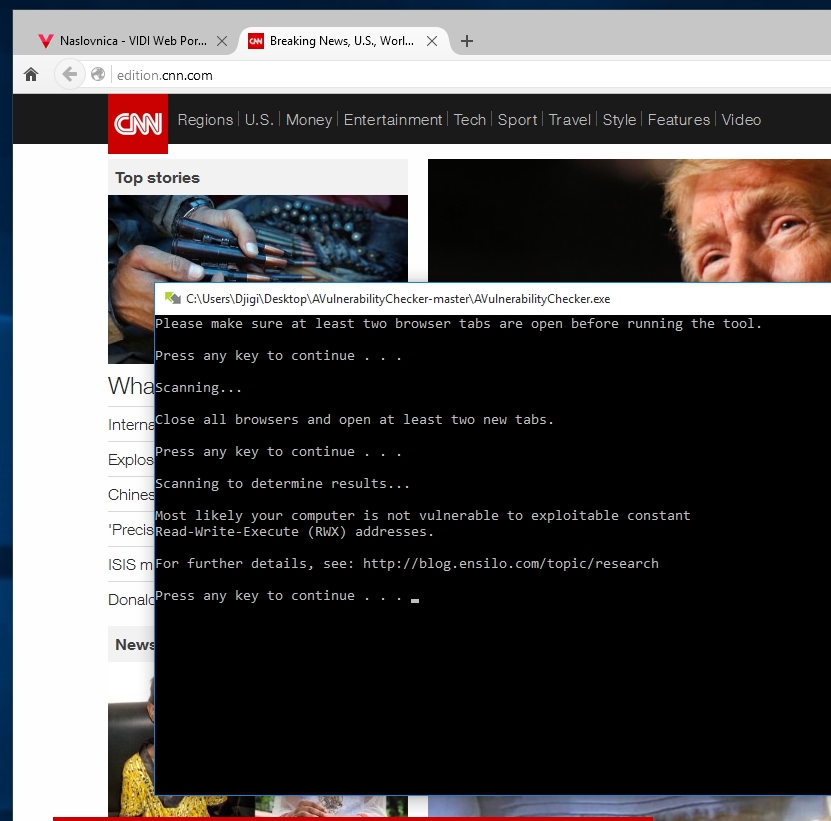Click the 'Scanning to determine results...' console line
The width and height of the screenshot is (831, 821).
(282, 483)
